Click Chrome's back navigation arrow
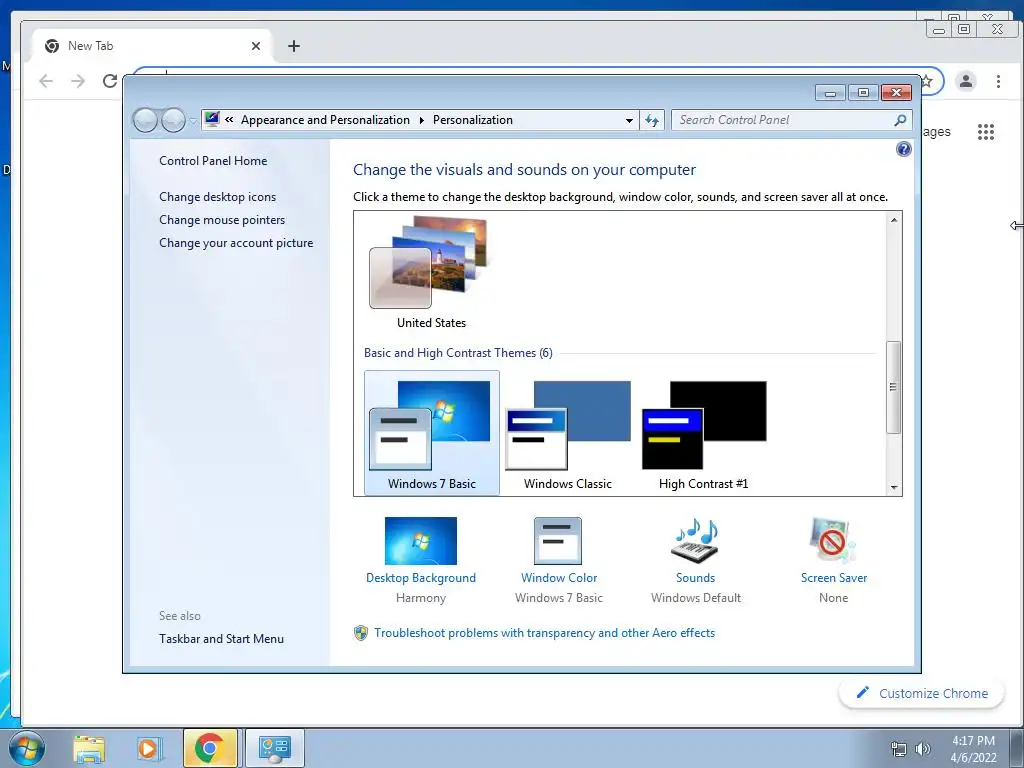Image resolution: width=1024 pixels, height=768 pixels. (x=46, y=81)
